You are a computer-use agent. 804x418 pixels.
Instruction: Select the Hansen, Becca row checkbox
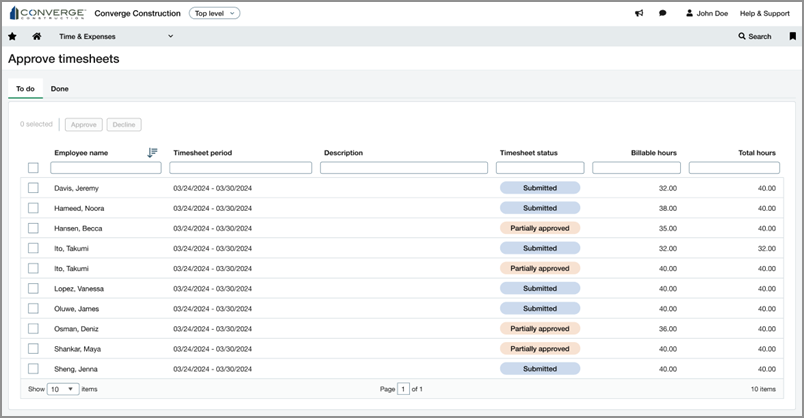coord(33,228)
